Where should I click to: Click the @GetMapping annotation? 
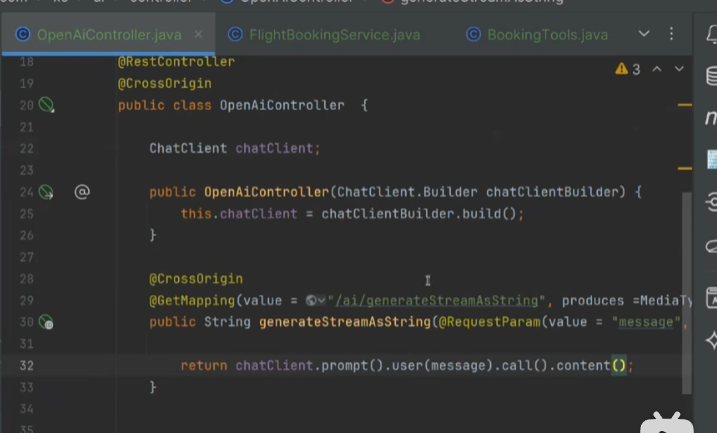192,300
